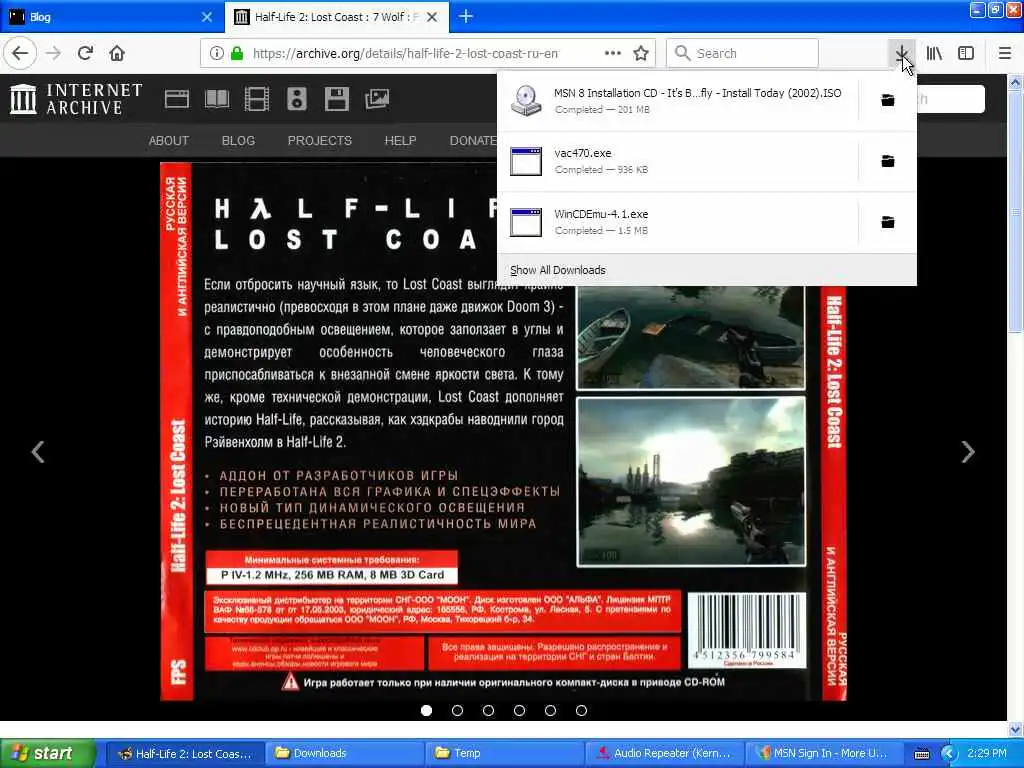
Task: Go to the browser Home page
Action: (117, 53)
